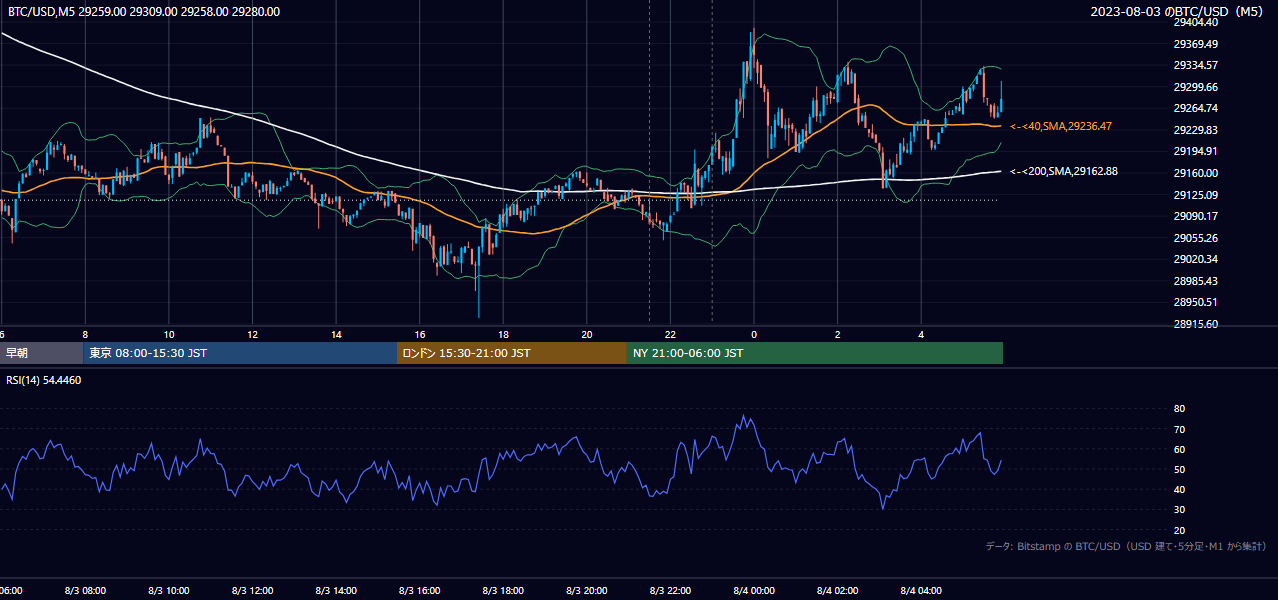Click price axis label 29369.49

1195,44
